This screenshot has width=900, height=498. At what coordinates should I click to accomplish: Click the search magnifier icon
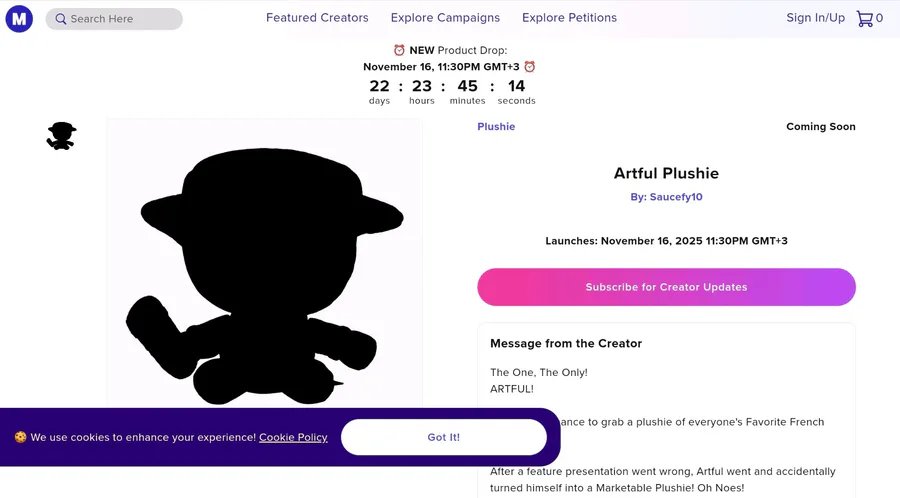click(61, 19)
